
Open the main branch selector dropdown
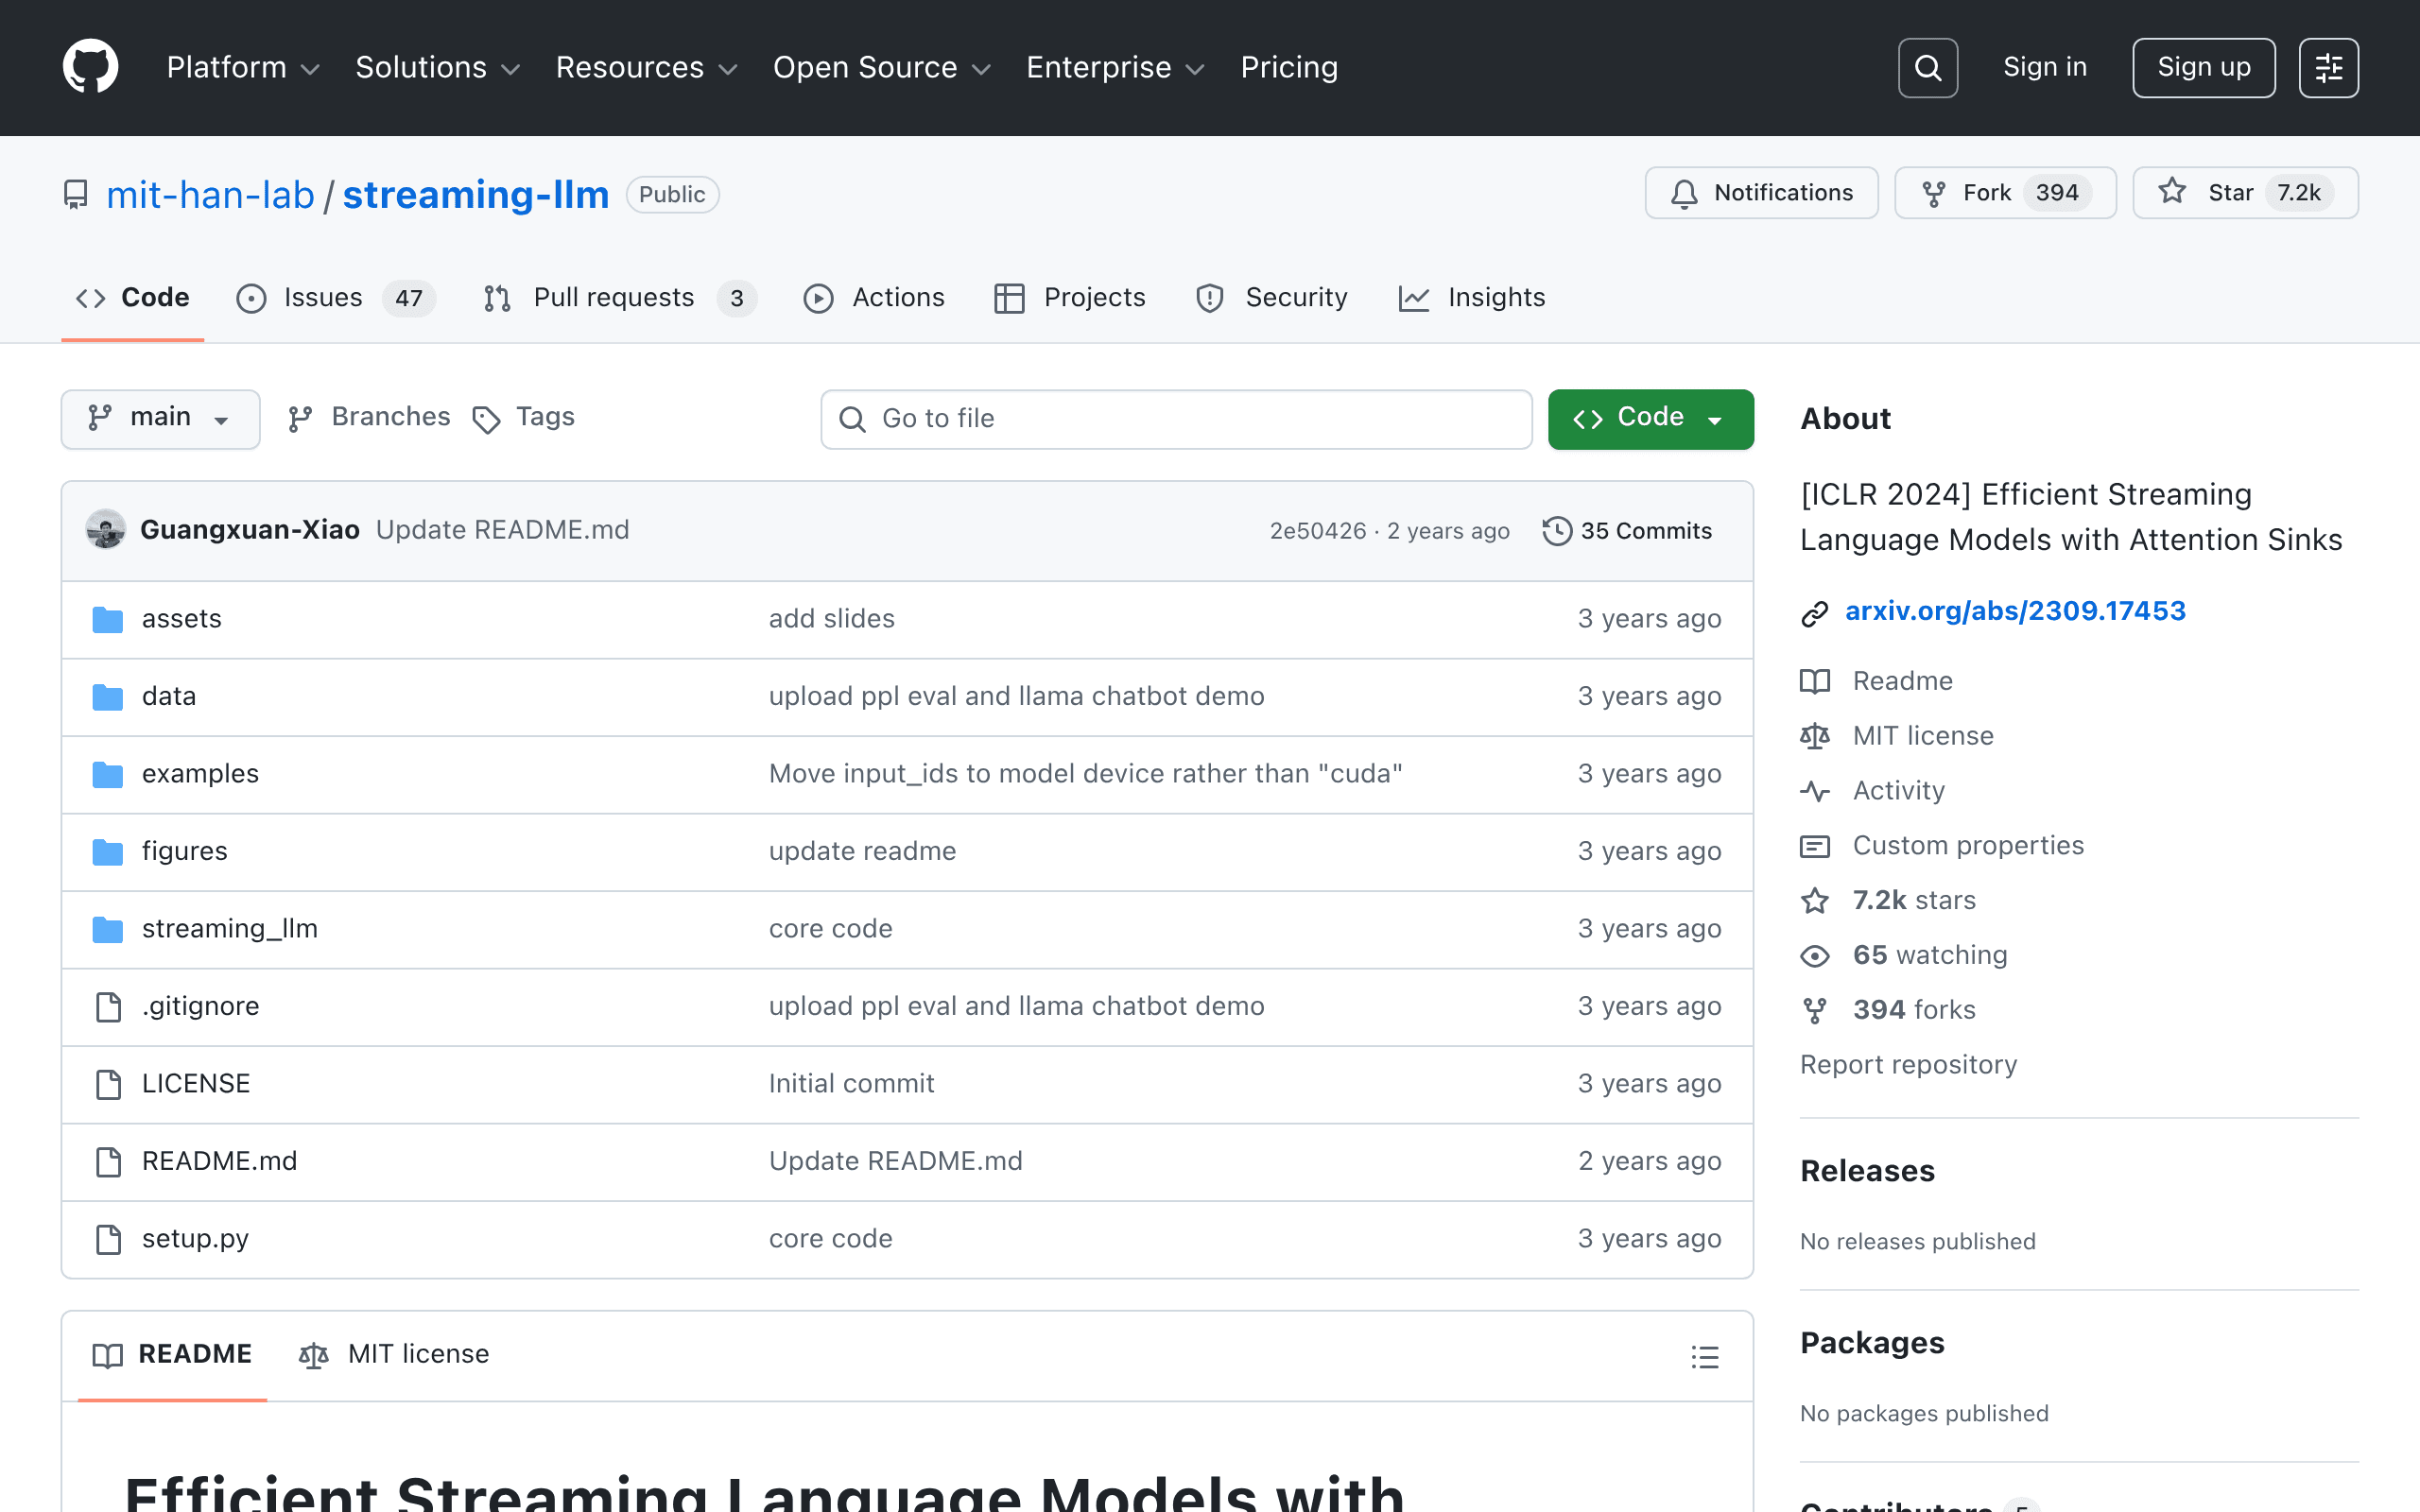(160, 419)
